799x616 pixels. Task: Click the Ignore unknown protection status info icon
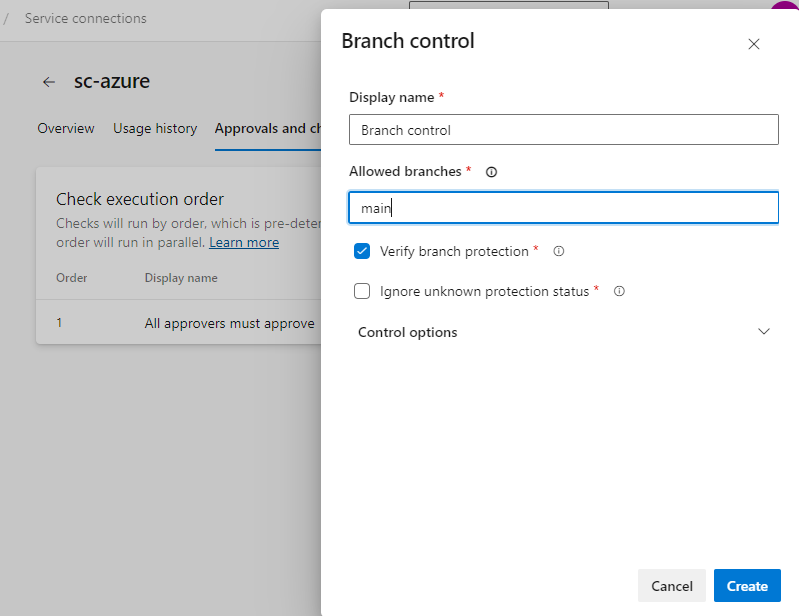pos(619,291)
